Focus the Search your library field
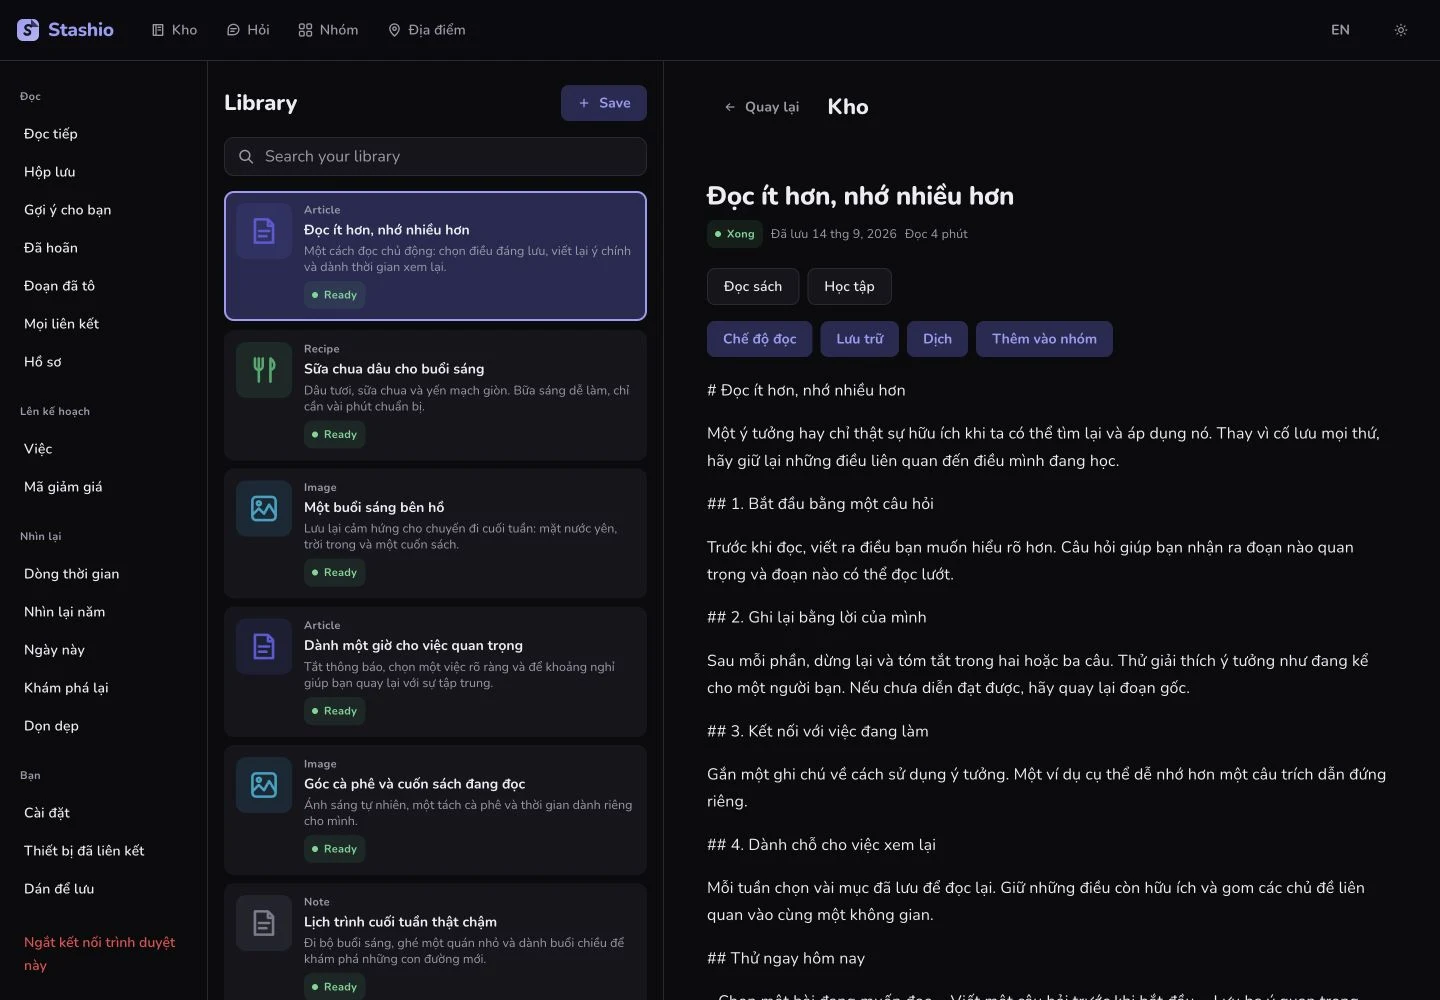The height and width of the screenshot is (1000, 1440). [x=435, y=156]
